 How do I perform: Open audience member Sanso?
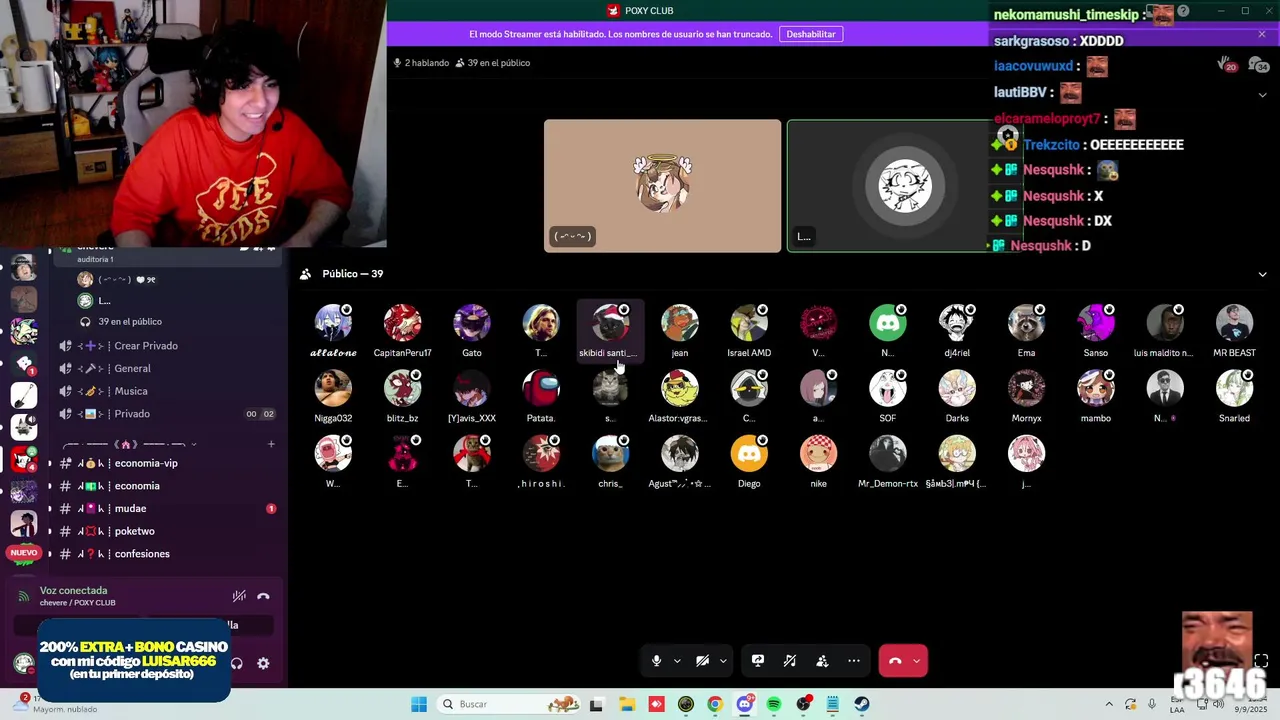pyautogui.click(x=1096, y=332)
